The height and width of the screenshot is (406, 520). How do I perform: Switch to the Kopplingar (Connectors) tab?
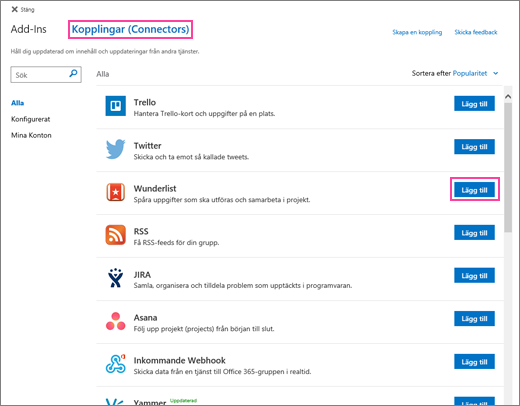coord(130,29)
